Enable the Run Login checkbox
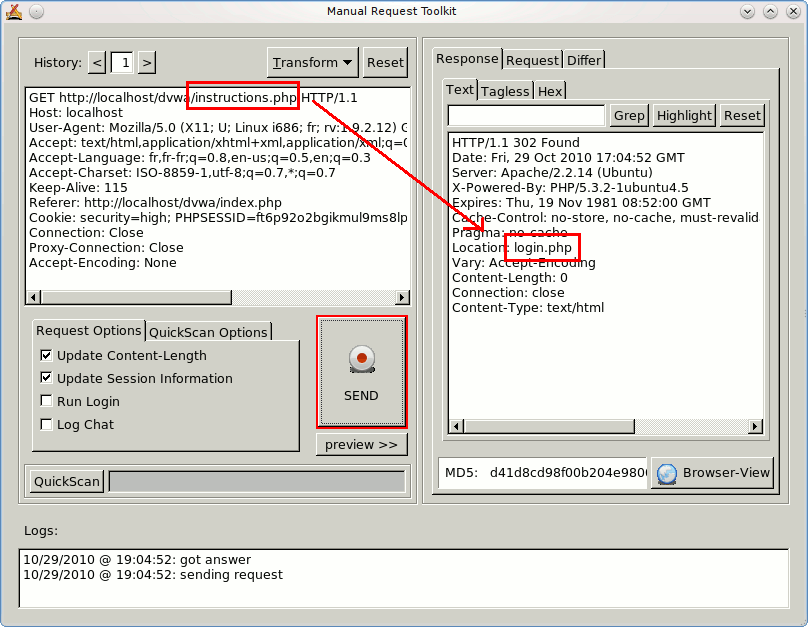 tap(46, 401)
